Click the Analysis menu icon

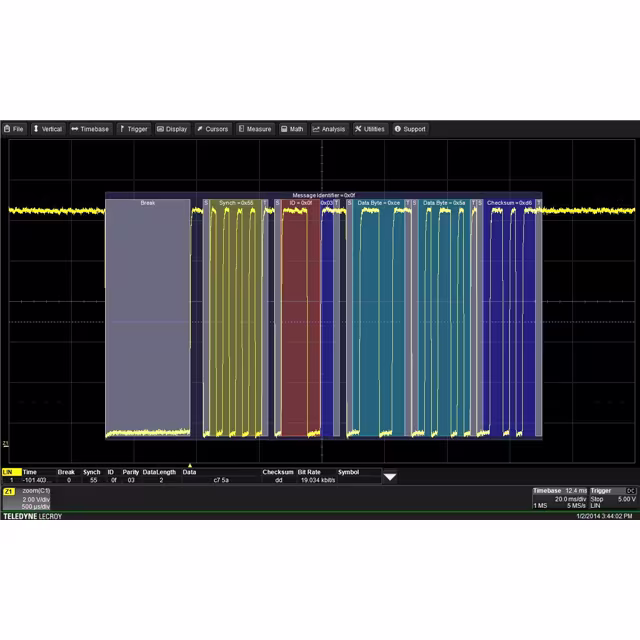[x=316, y=129]
